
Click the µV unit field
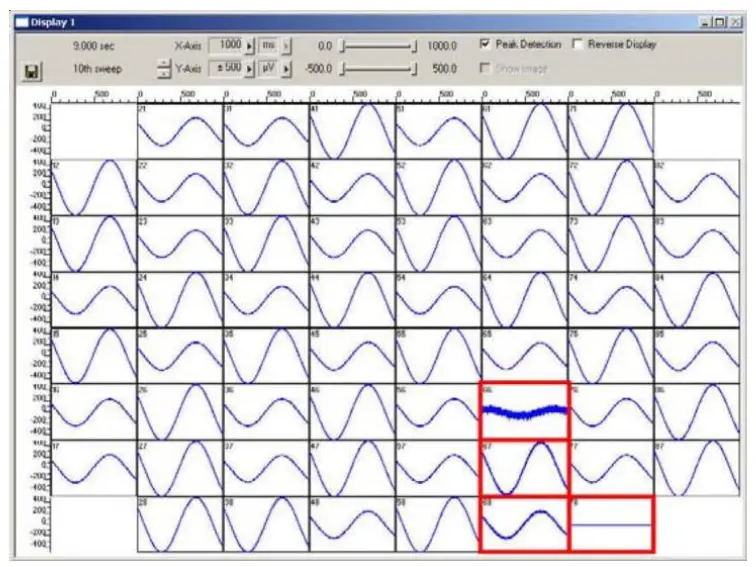coord(269,68)
